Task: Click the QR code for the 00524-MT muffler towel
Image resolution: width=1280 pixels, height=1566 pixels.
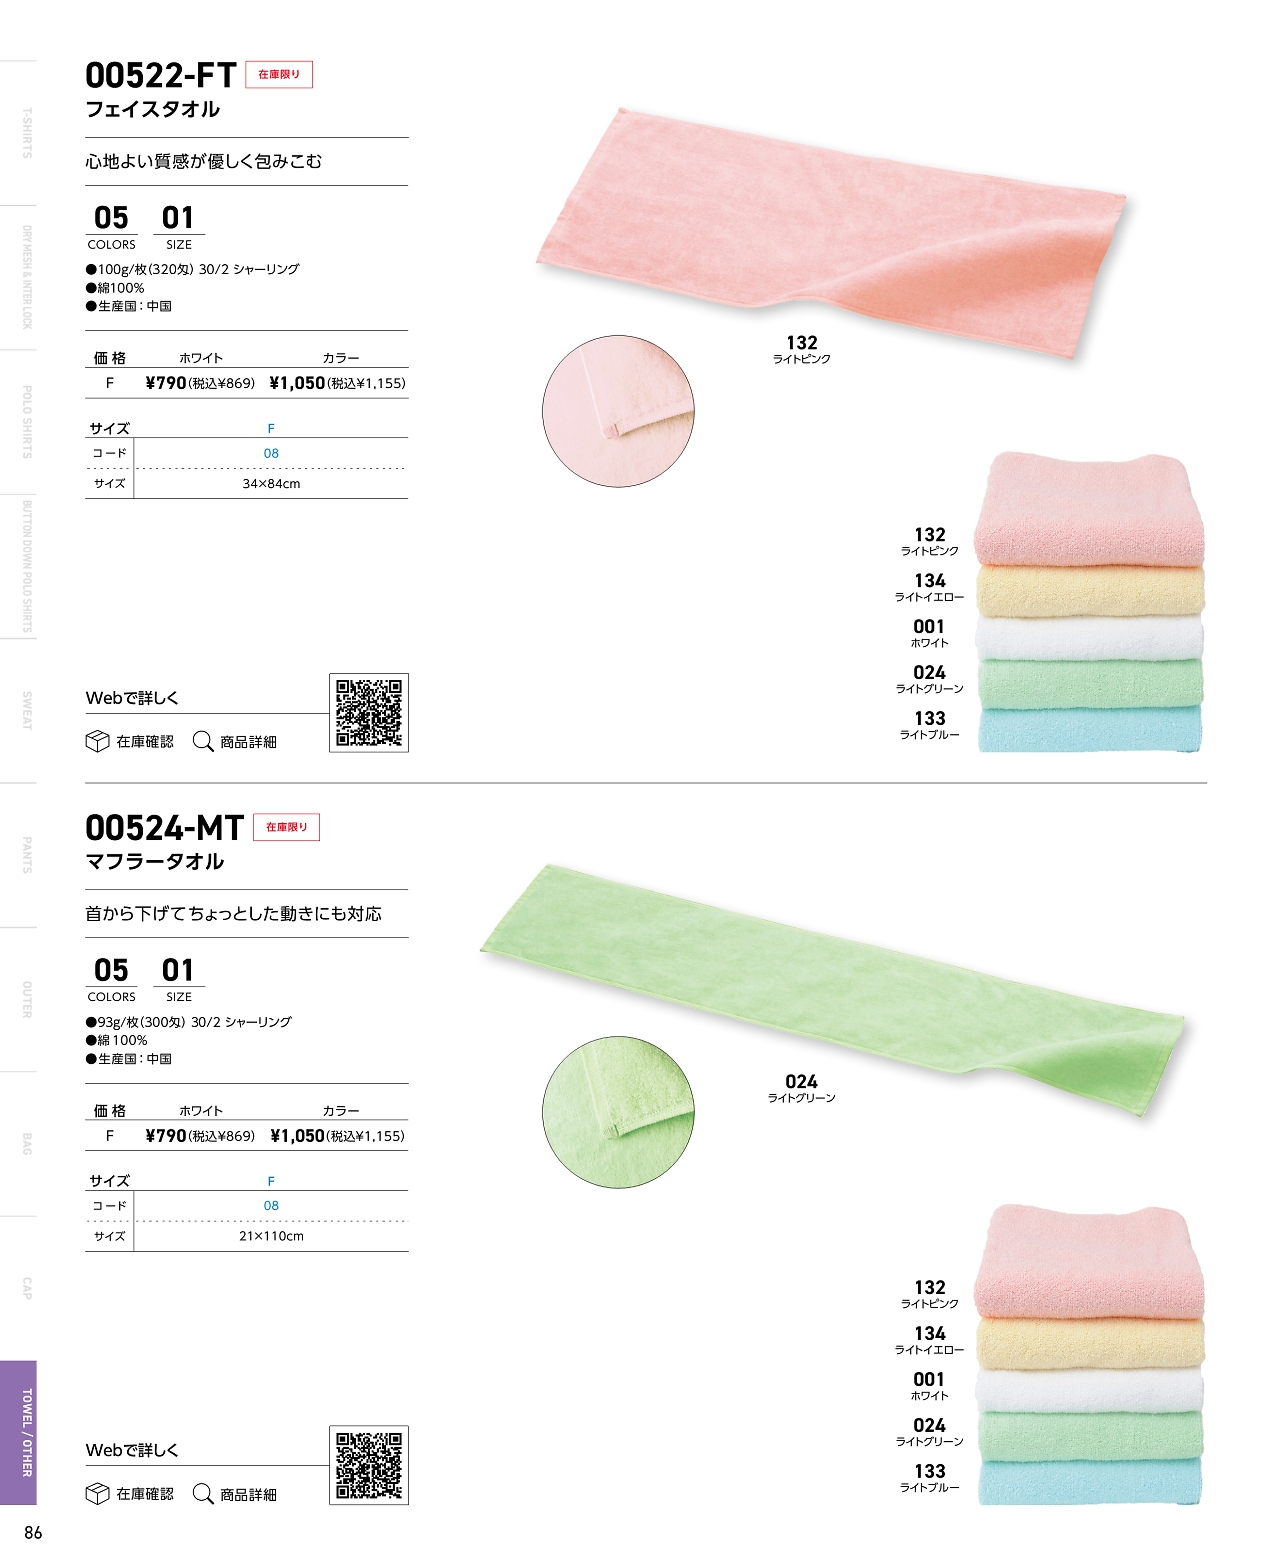Action: (369, 1465)
